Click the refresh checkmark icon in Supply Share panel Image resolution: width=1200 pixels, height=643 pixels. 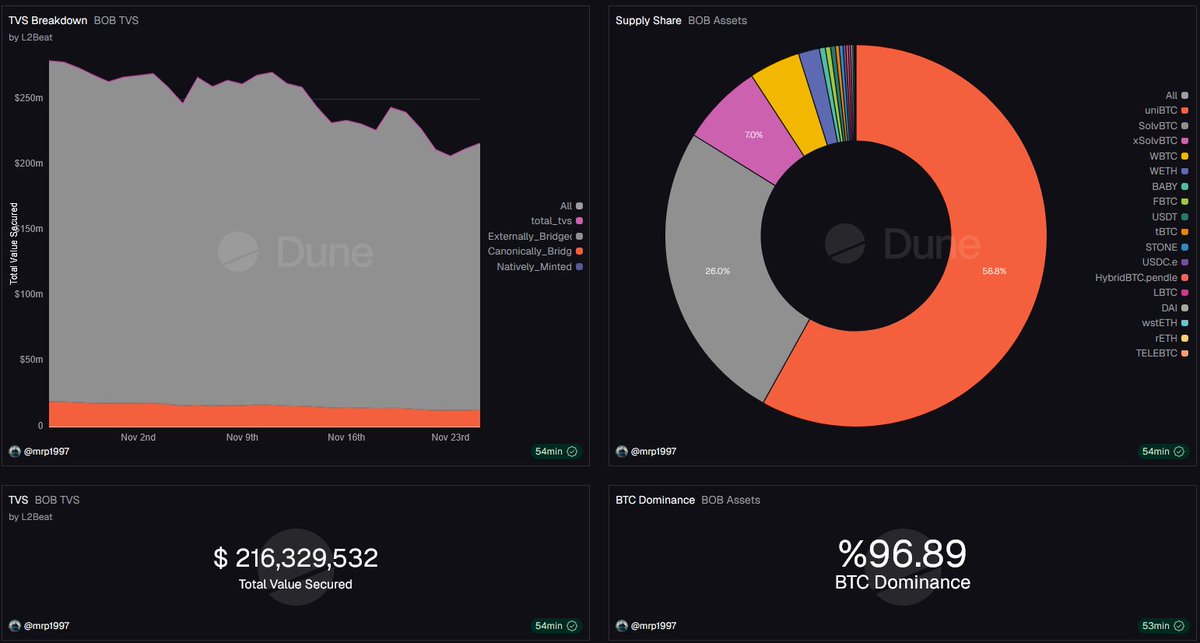click(1180, 452)
